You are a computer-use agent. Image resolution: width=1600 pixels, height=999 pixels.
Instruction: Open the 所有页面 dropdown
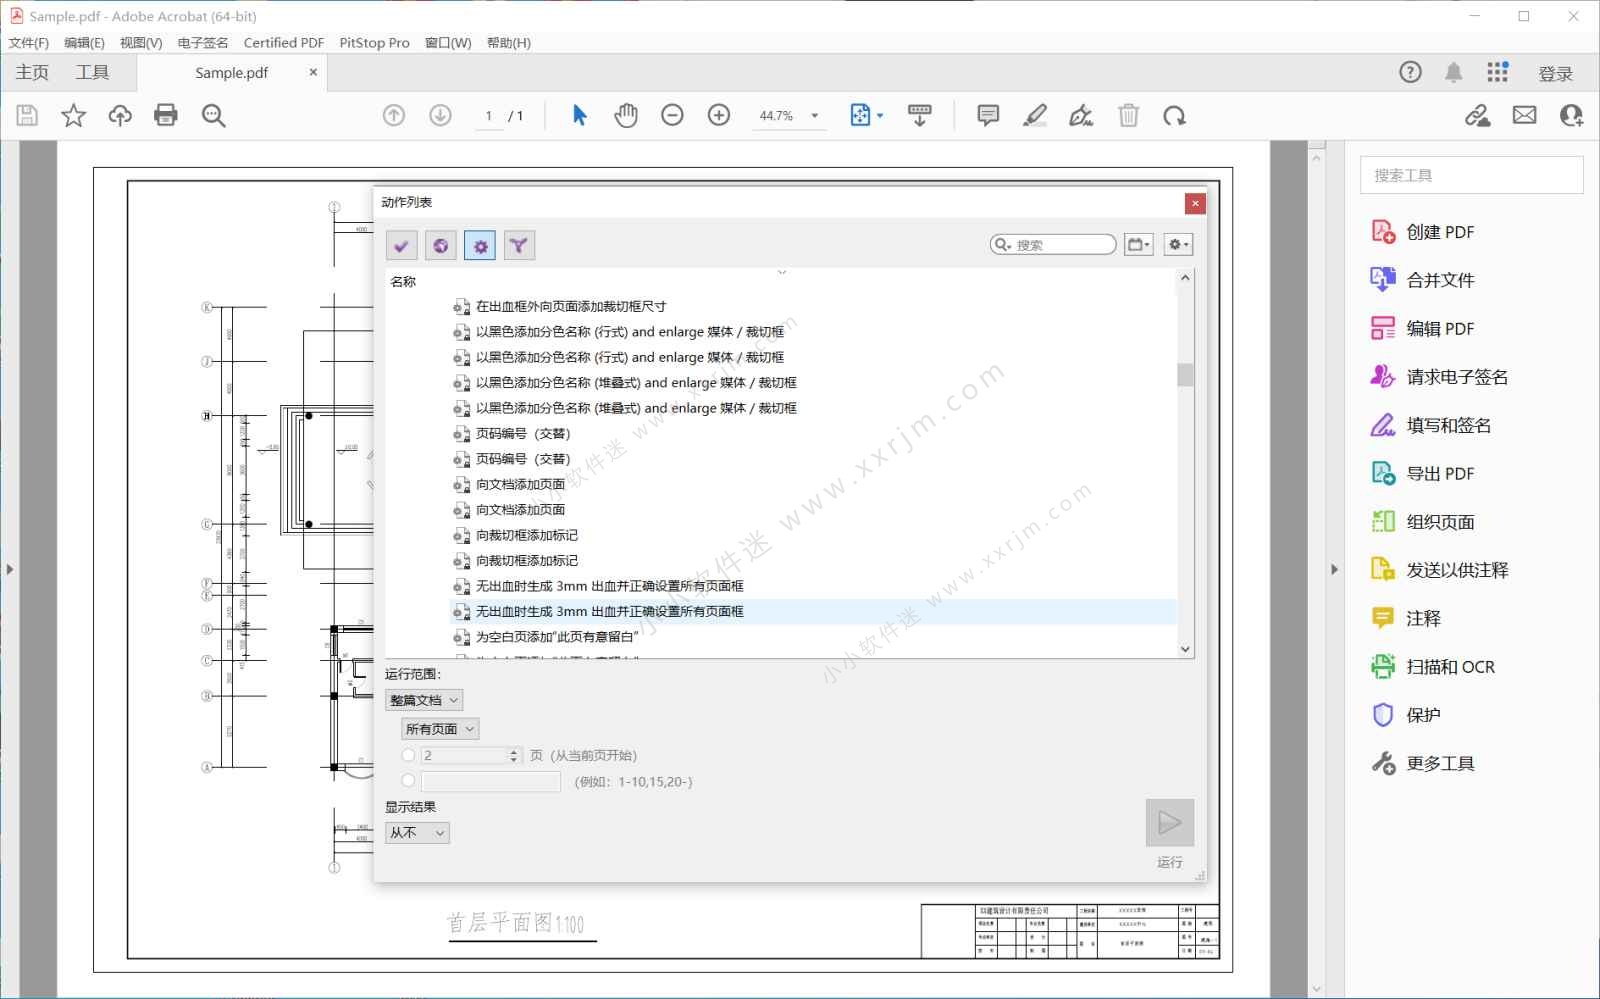pos(440,729)
